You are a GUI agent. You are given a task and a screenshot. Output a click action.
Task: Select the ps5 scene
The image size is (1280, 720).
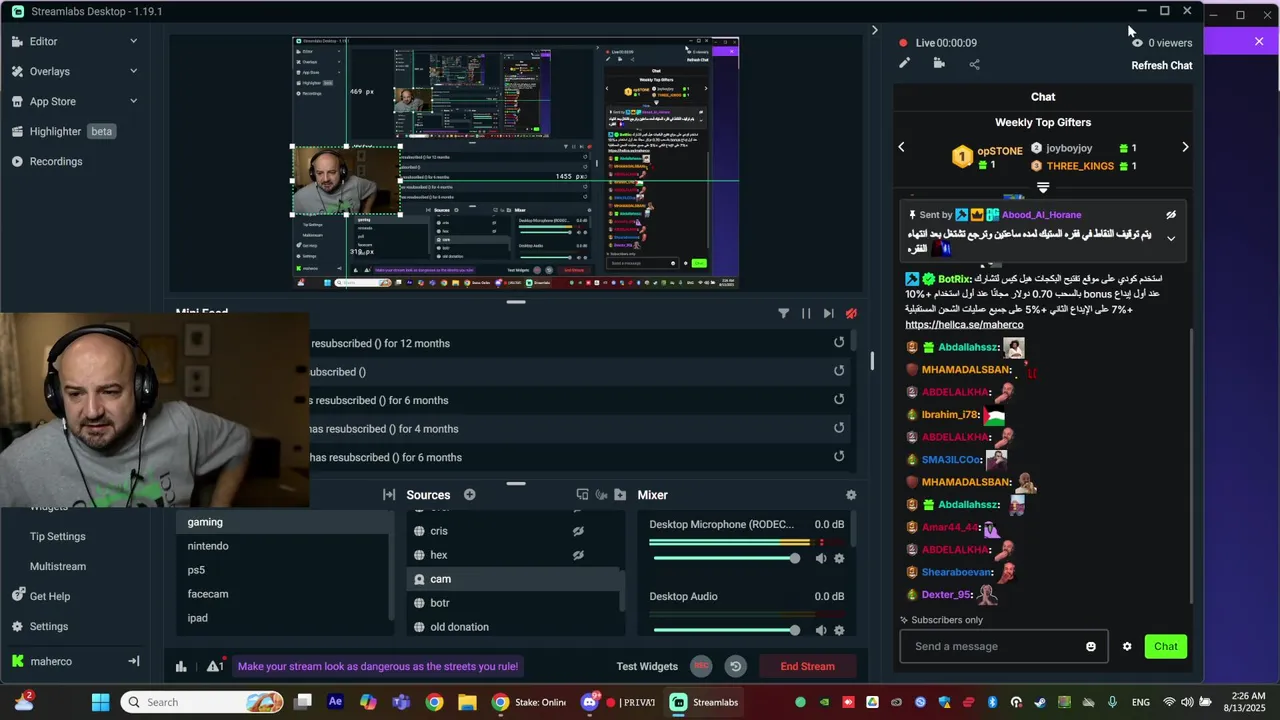(286, 570)
